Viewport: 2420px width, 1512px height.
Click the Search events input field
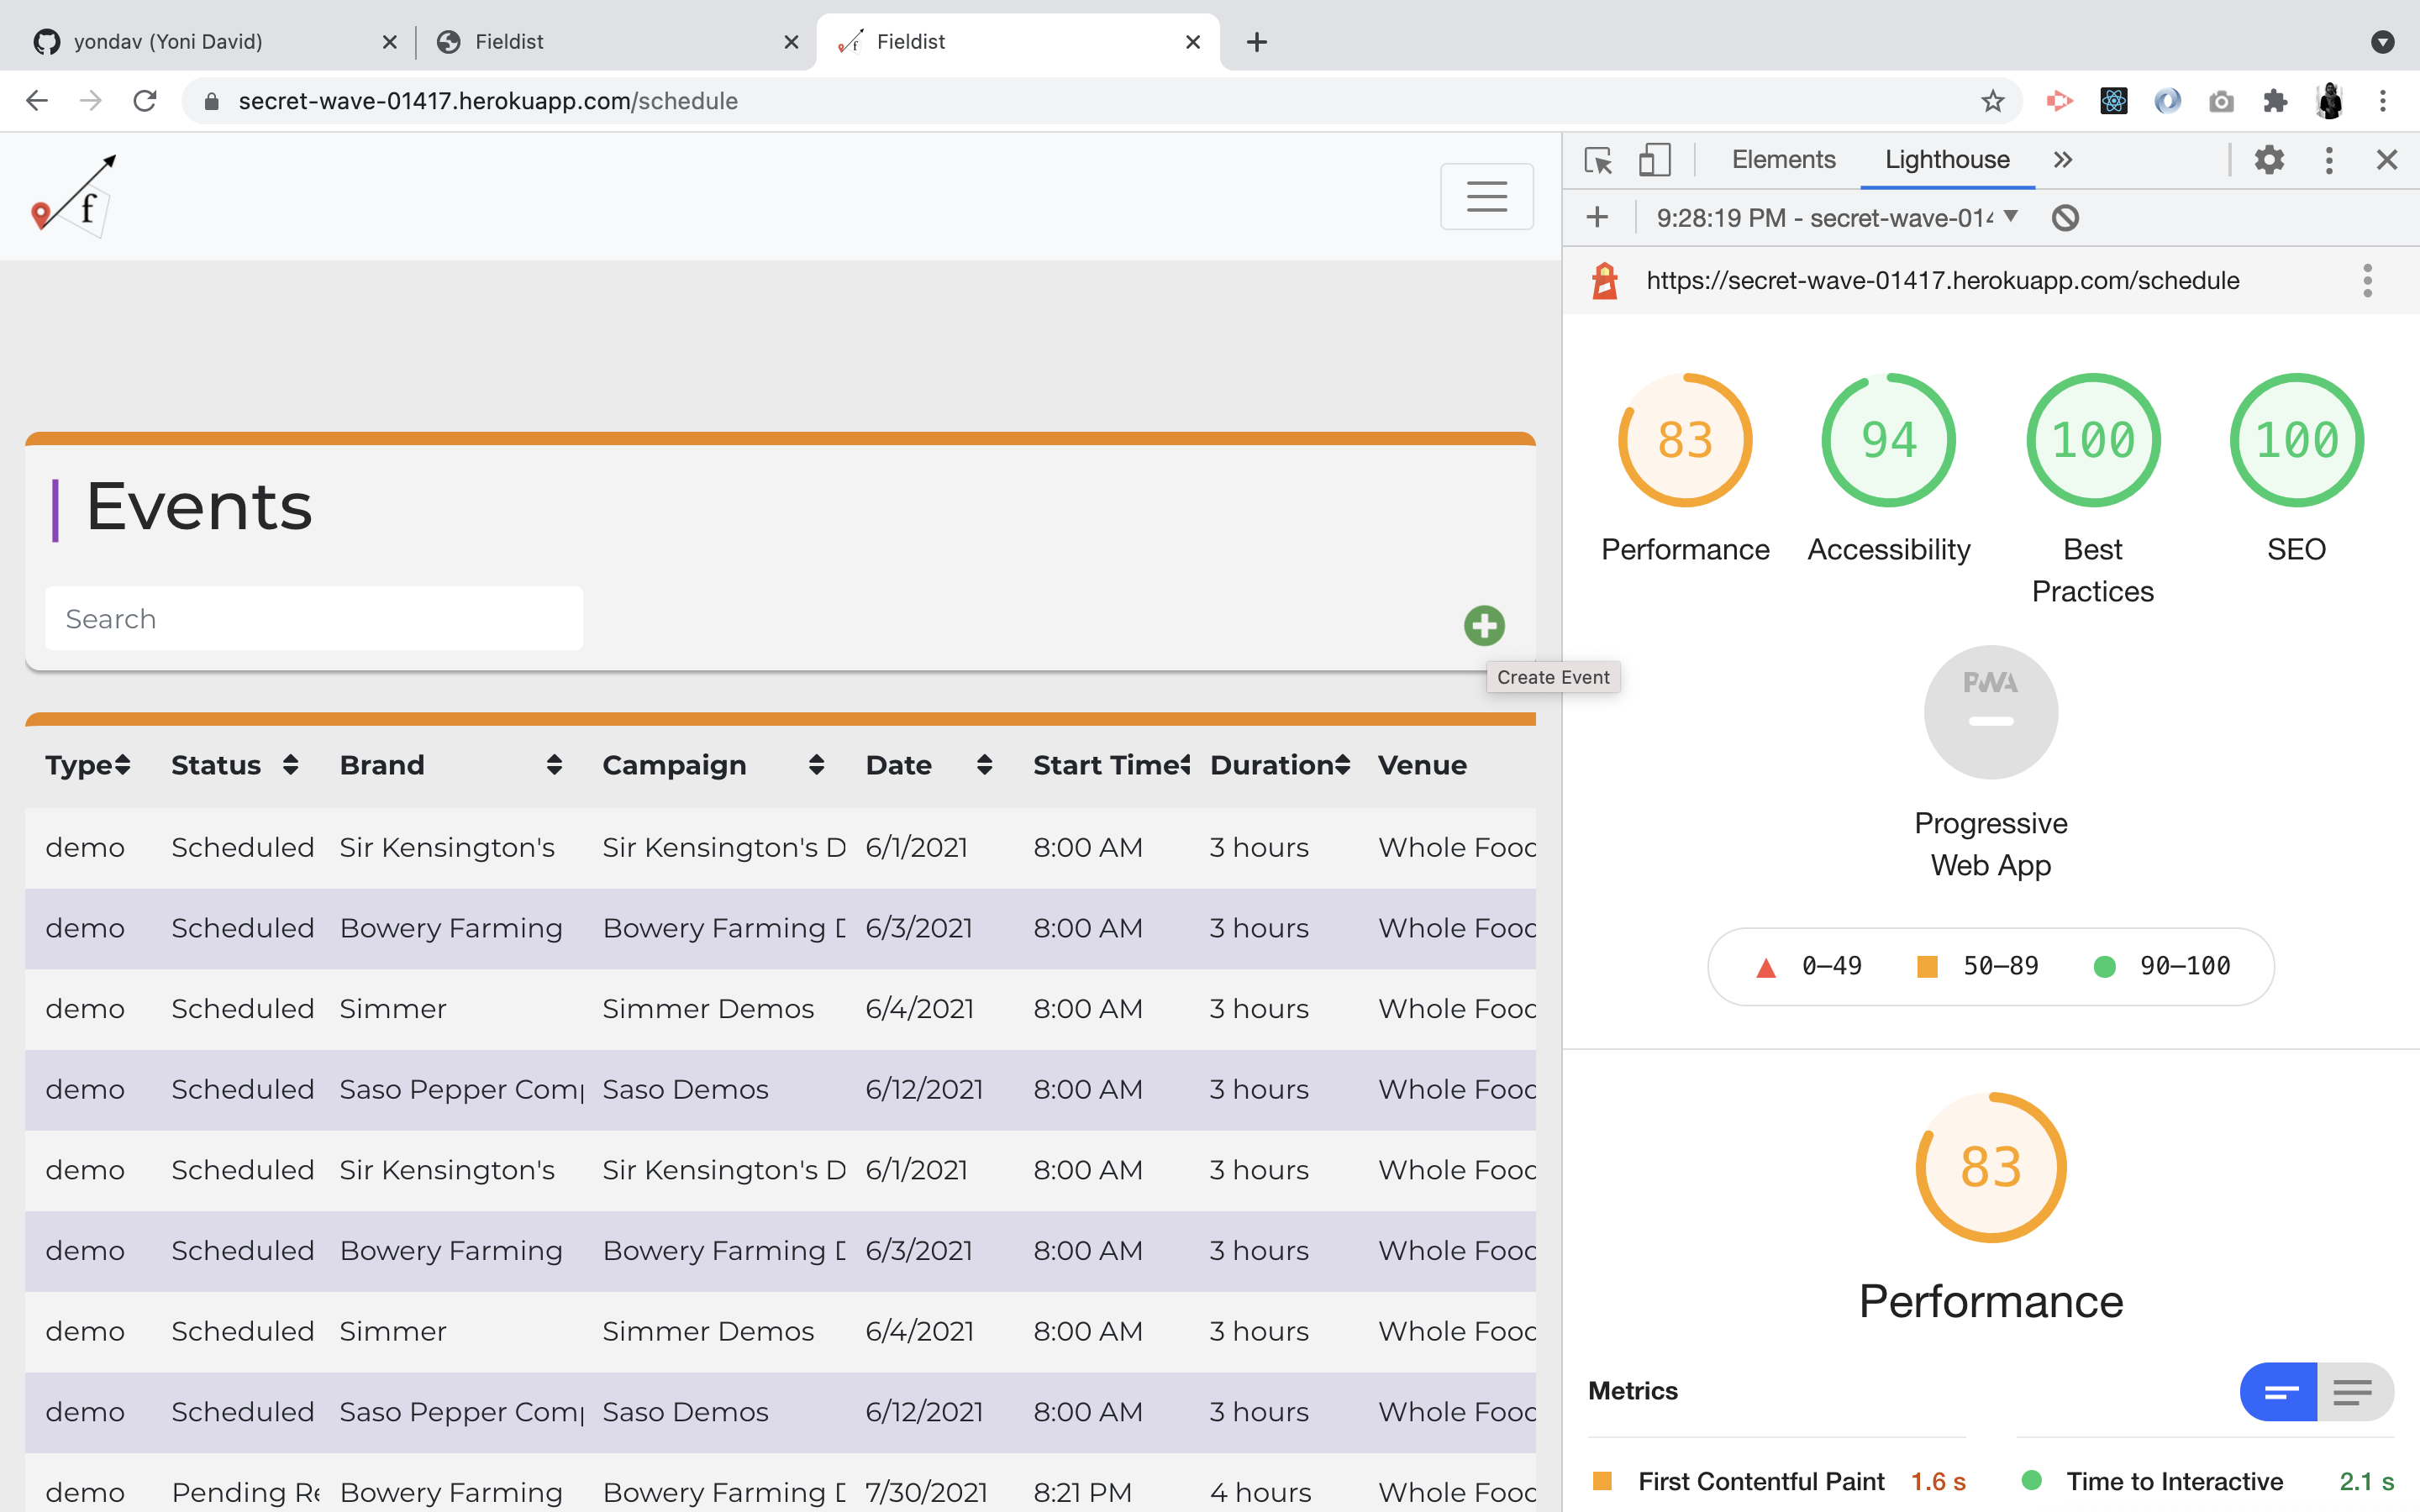[314, 618]
